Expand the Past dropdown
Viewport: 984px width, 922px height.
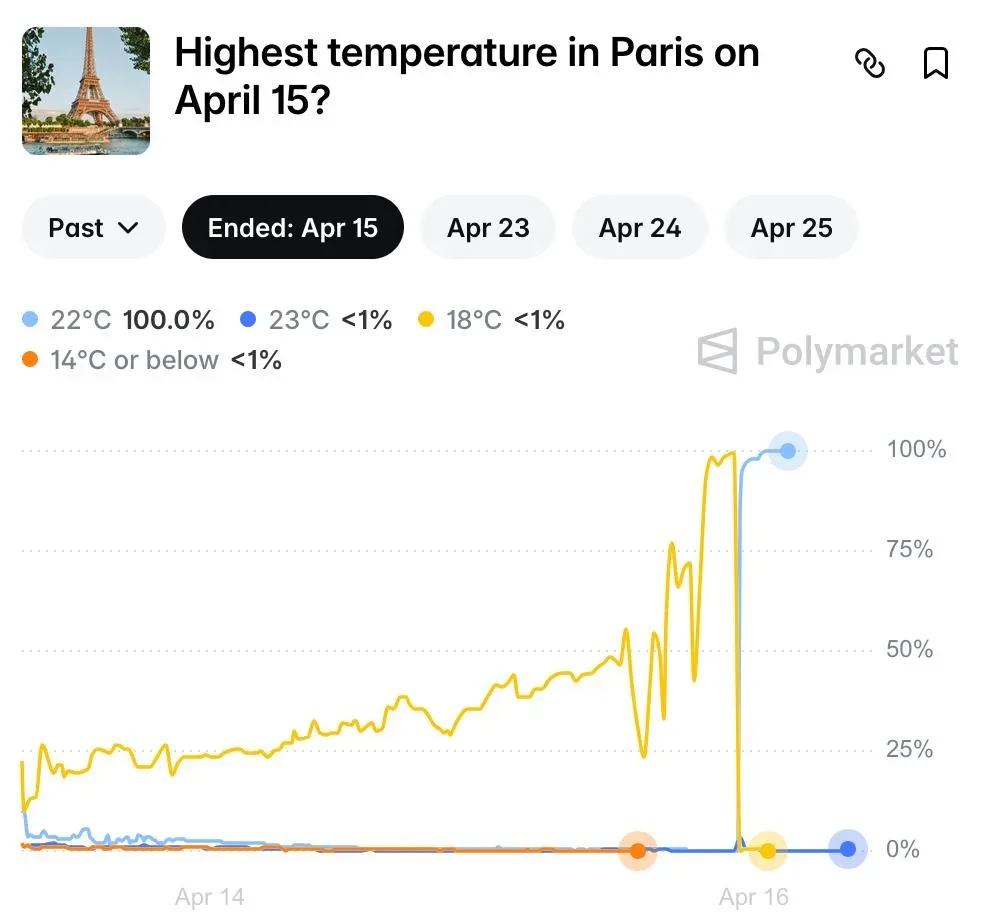click(93, 228)
